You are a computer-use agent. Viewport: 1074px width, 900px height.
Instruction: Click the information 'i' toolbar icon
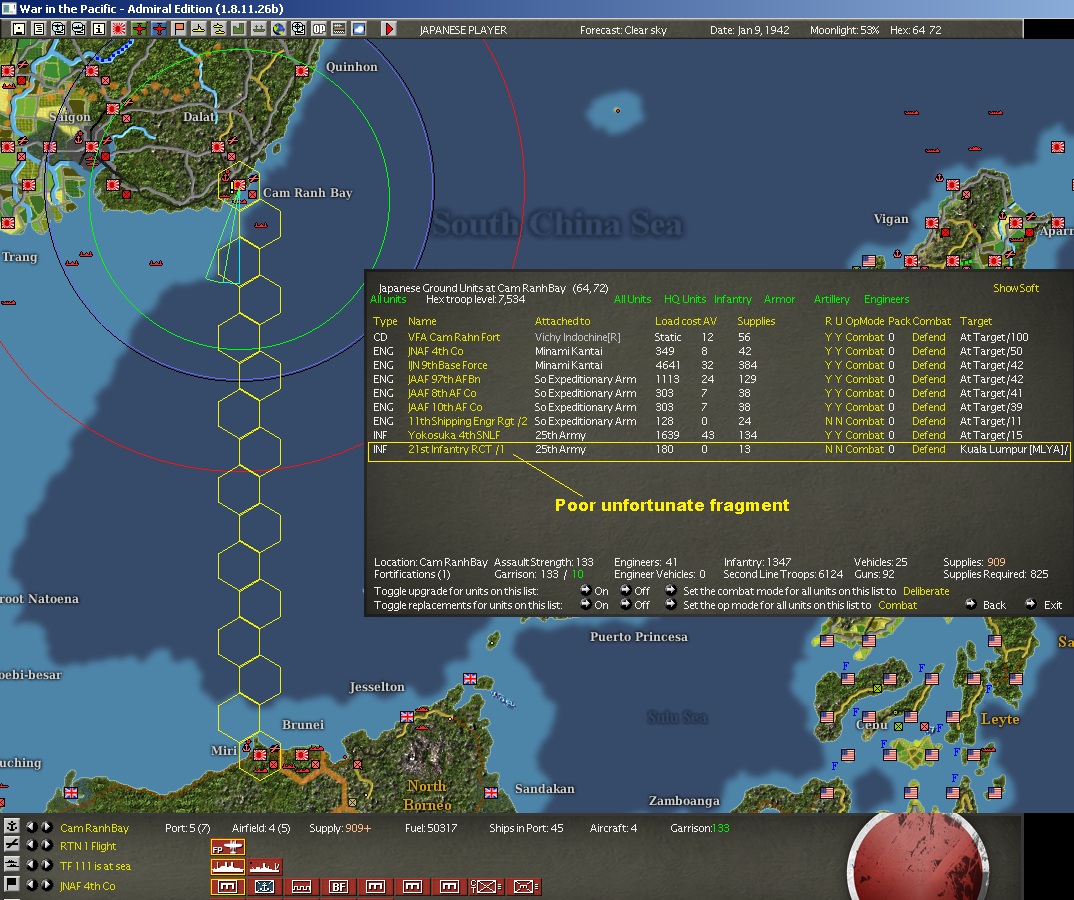pyautogui.click(x=99, y=29)
